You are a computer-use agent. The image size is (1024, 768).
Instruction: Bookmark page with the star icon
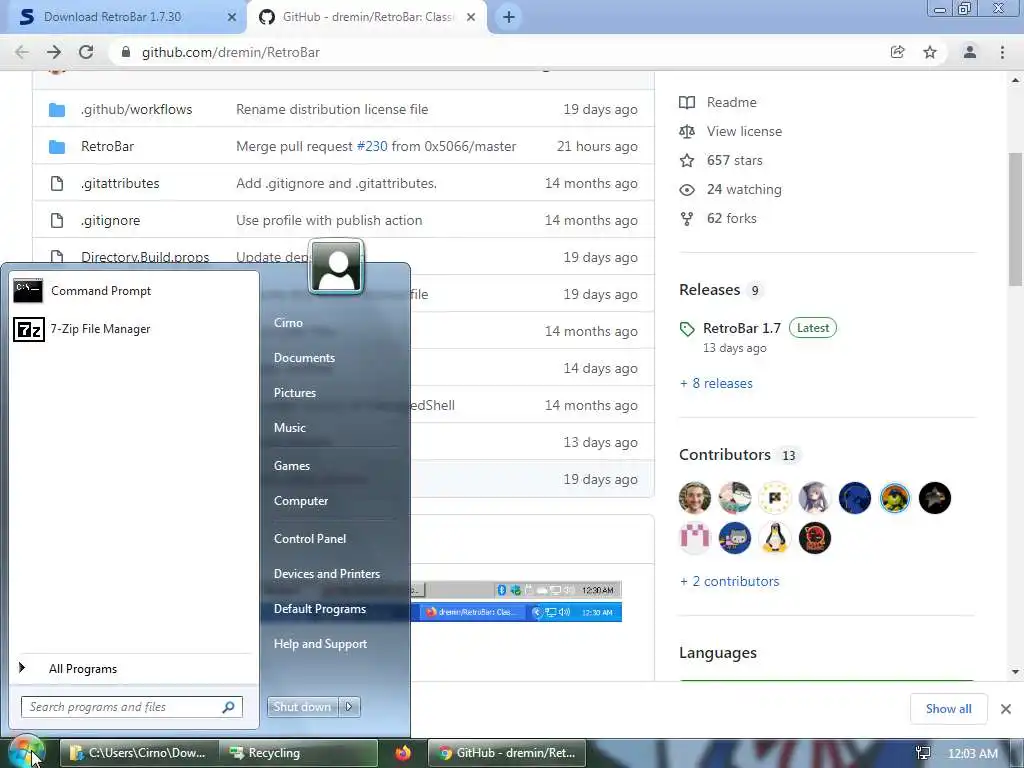(930, 52)
